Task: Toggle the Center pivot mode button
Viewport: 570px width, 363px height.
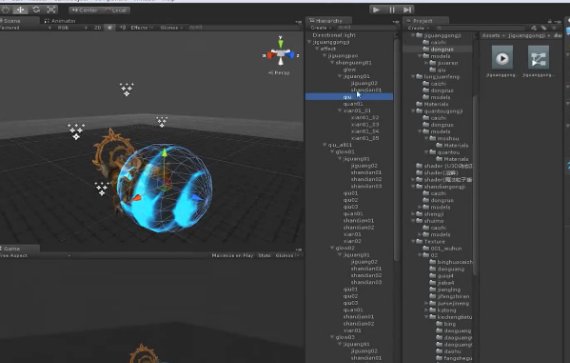Action: pyautogui.click(x=84, y=10)
